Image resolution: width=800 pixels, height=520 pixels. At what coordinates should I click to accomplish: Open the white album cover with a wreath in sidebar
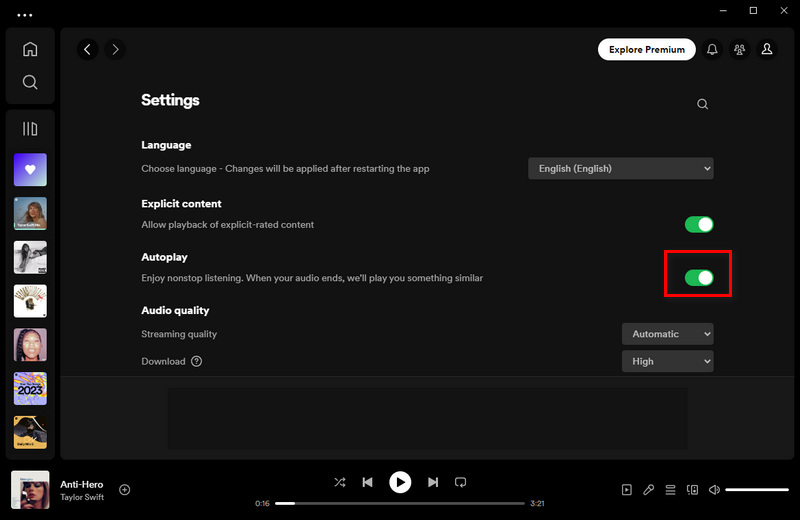point(30,301)
